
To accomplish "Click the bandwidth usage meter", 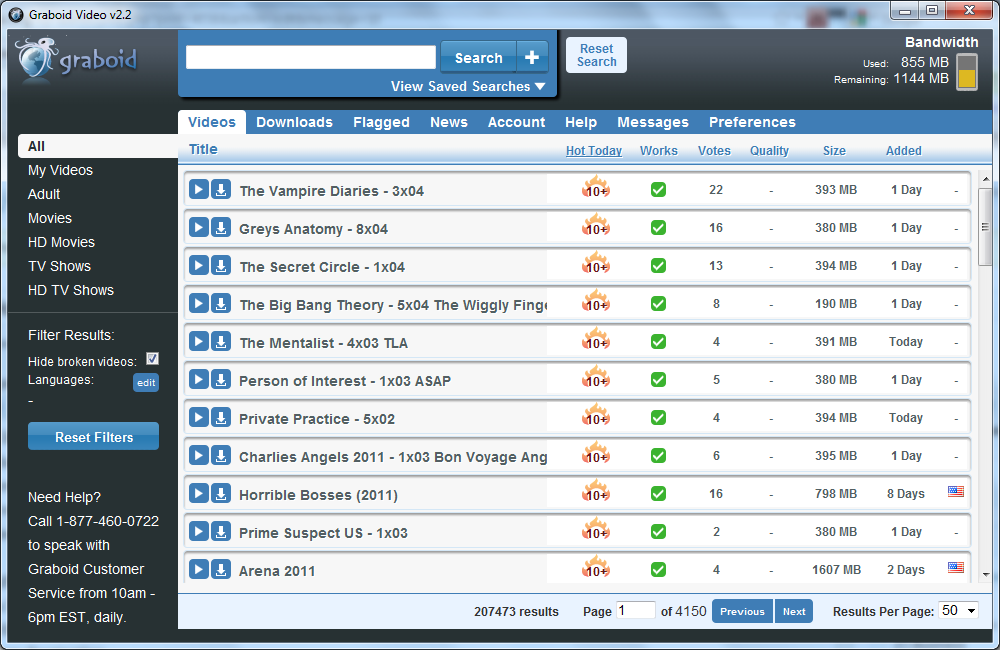I will click(967, 72).
